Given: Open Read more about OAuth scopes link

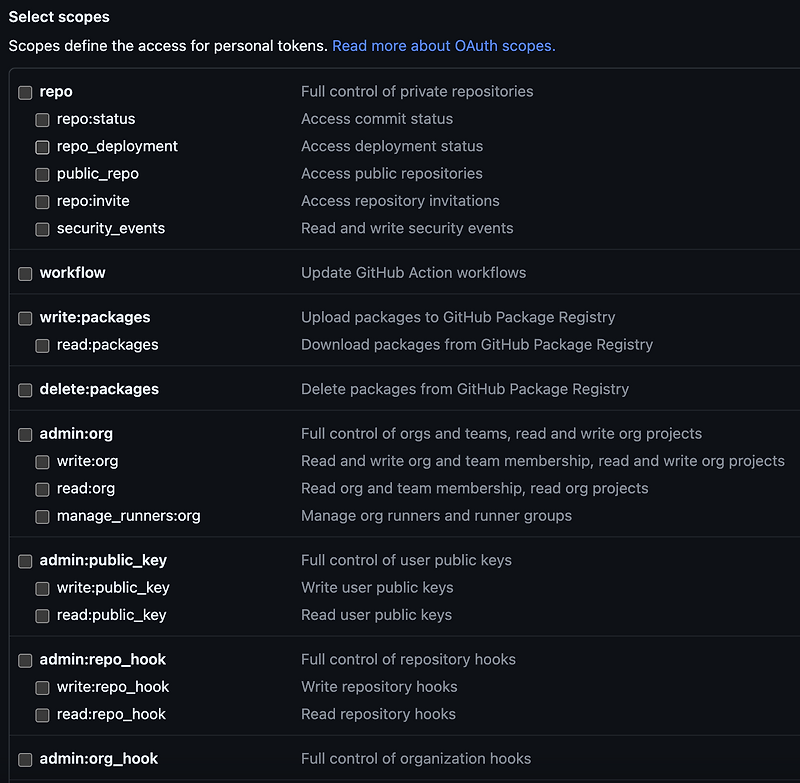Looking at the screenshot, I should pos(444,46).
